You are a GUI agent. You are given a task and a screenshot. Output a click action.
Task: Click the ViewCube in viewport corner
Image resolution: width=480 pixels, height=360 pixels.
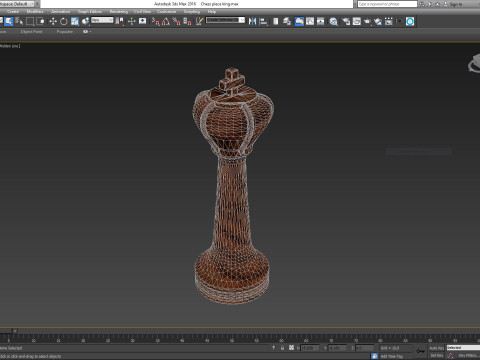[x=474, y=63]
